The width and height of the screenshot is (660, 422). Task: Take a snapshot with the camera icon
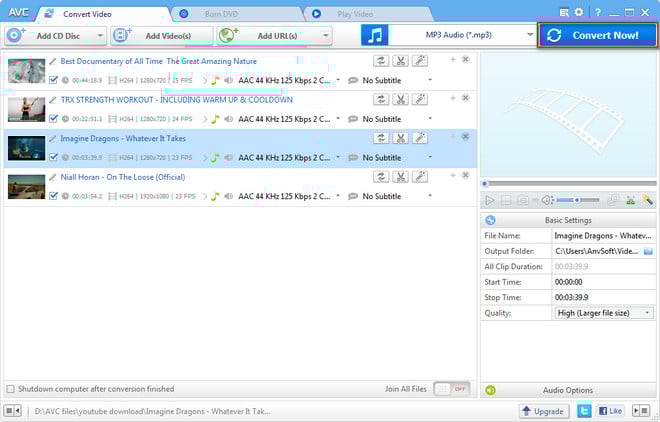523,200
